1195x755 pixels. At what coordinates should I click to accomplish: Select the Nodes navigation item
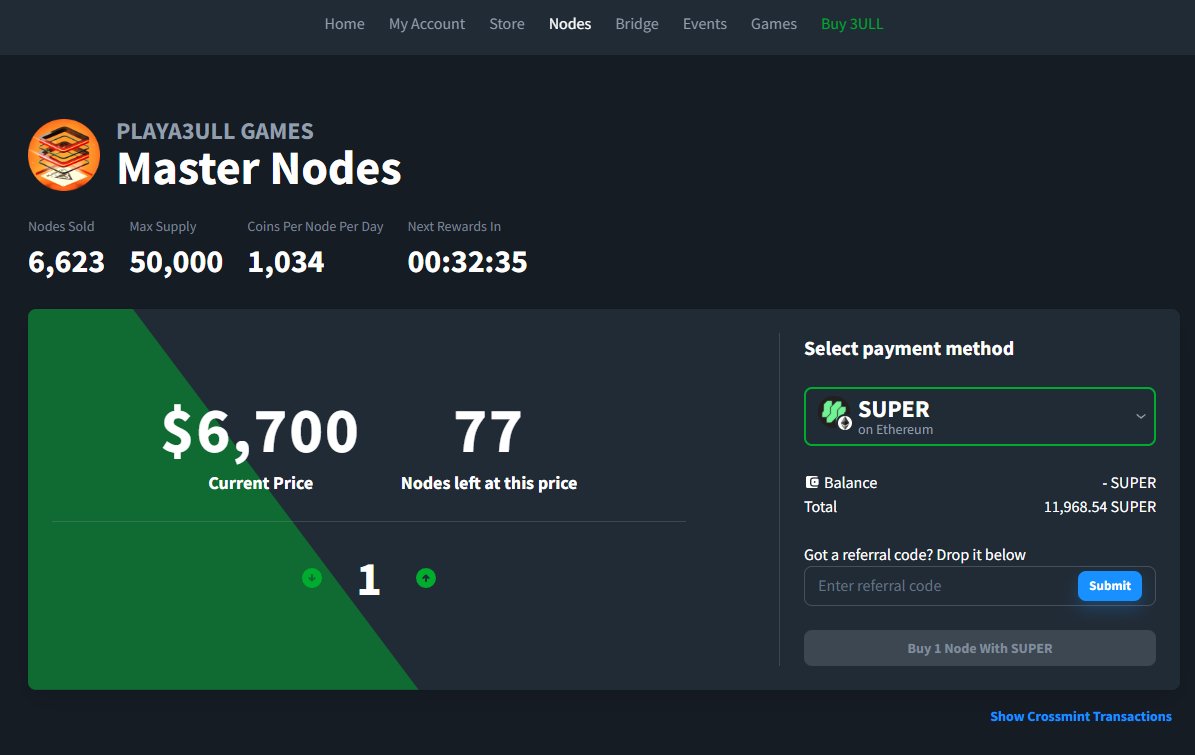[570, 24]
